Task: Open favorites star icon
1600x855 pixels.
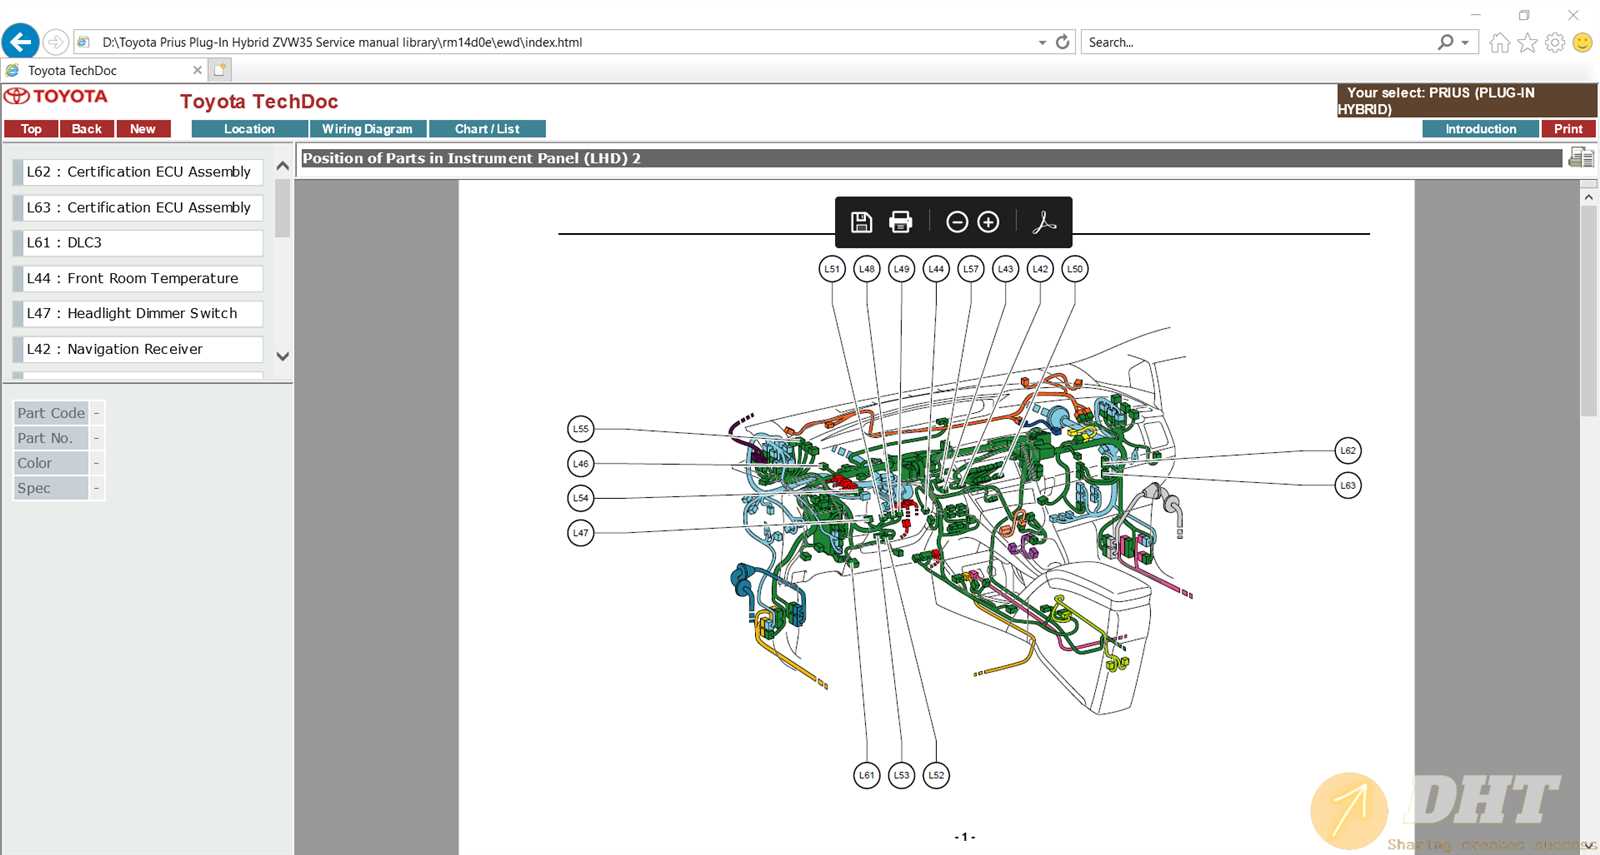Action: click(1527, 42)
